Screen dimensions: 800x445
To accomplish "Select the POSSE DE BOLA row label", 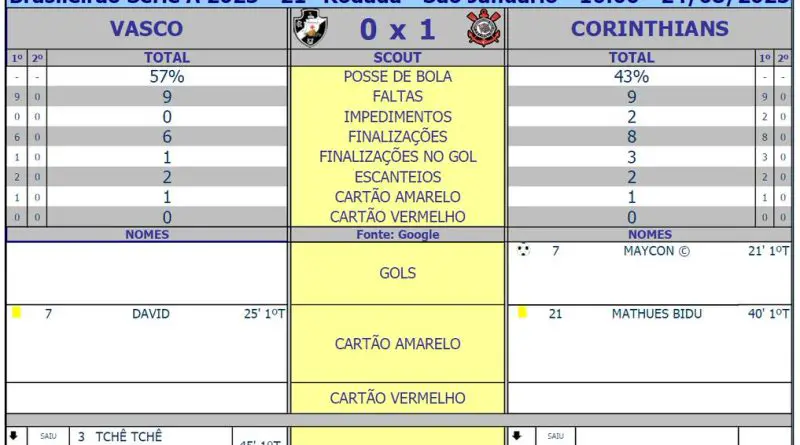I will (397, 77).
